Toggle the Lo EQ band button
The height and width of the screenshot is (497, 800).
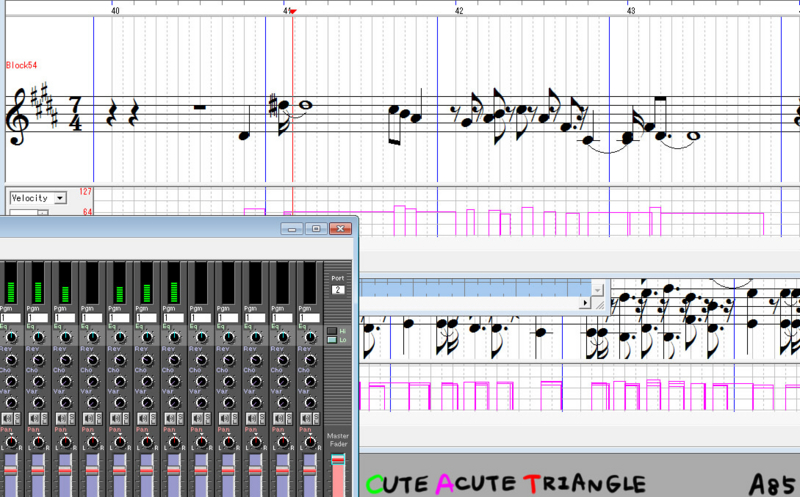click(332, 340)
